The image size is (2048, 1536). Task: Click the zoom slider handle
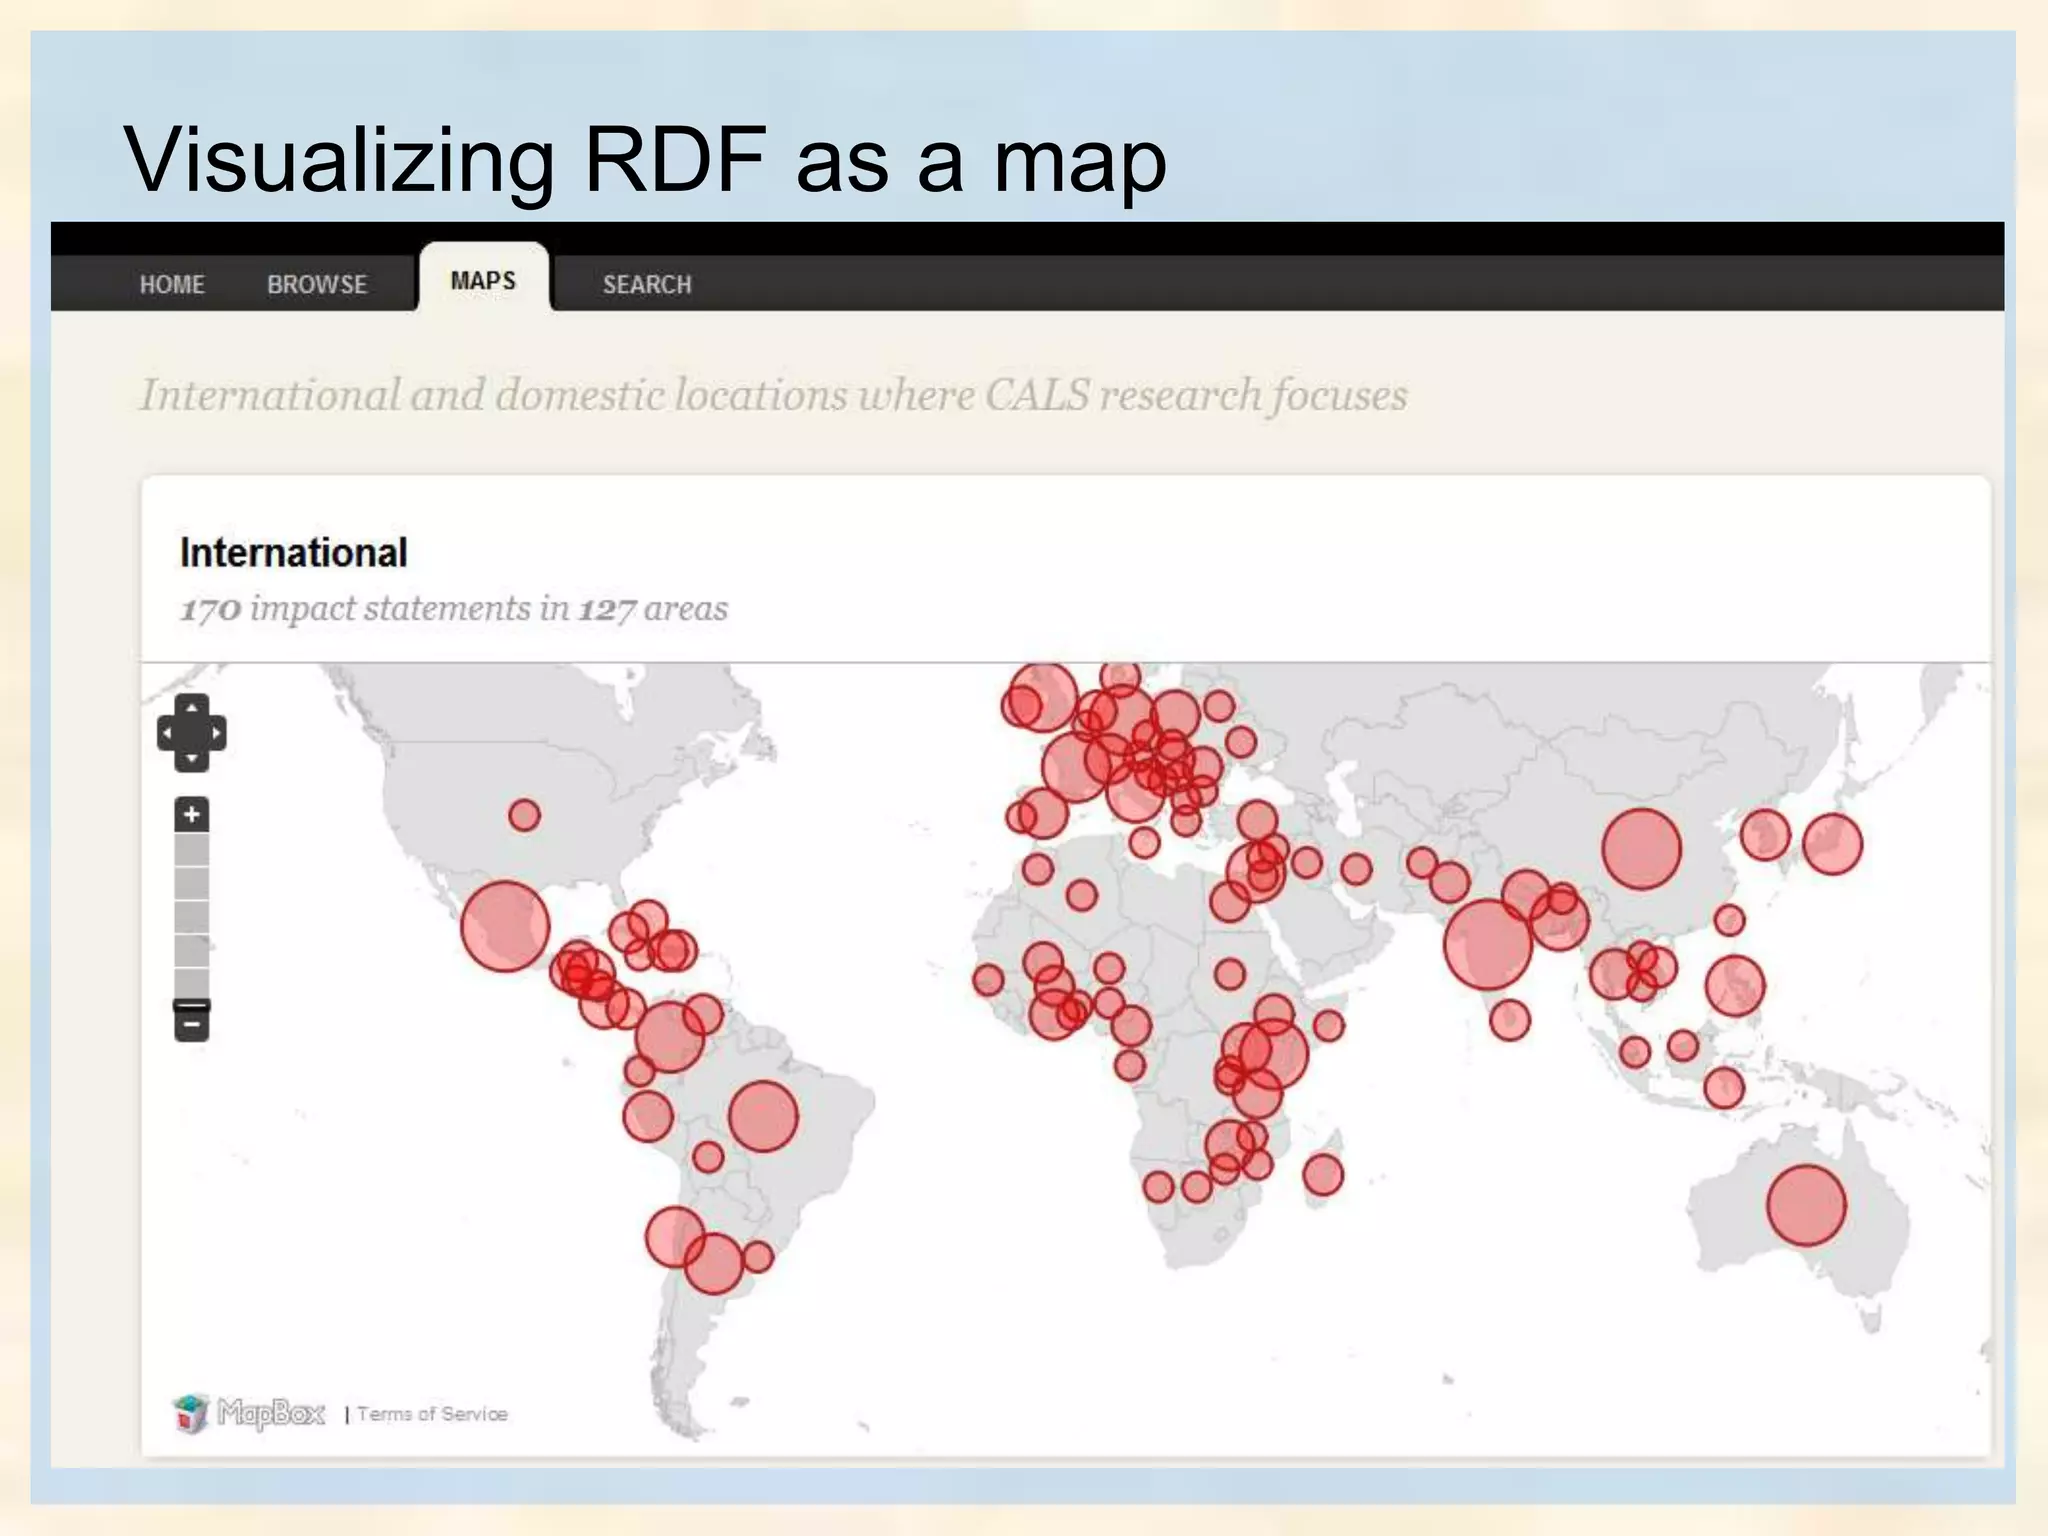(x=192, y=1004)
